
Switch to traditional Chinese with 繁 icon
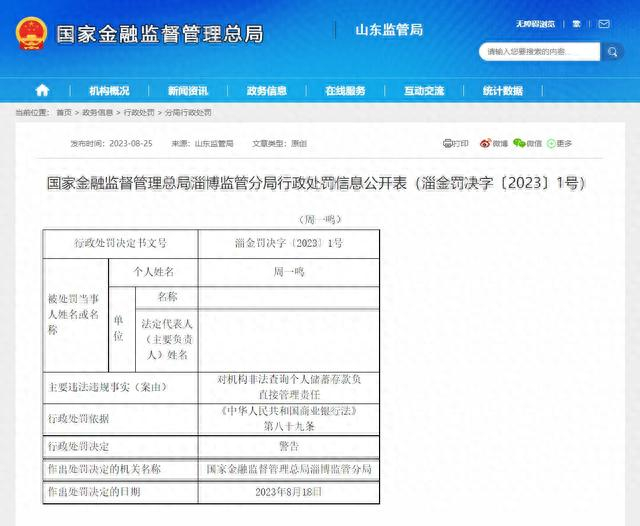pos(576,24)
